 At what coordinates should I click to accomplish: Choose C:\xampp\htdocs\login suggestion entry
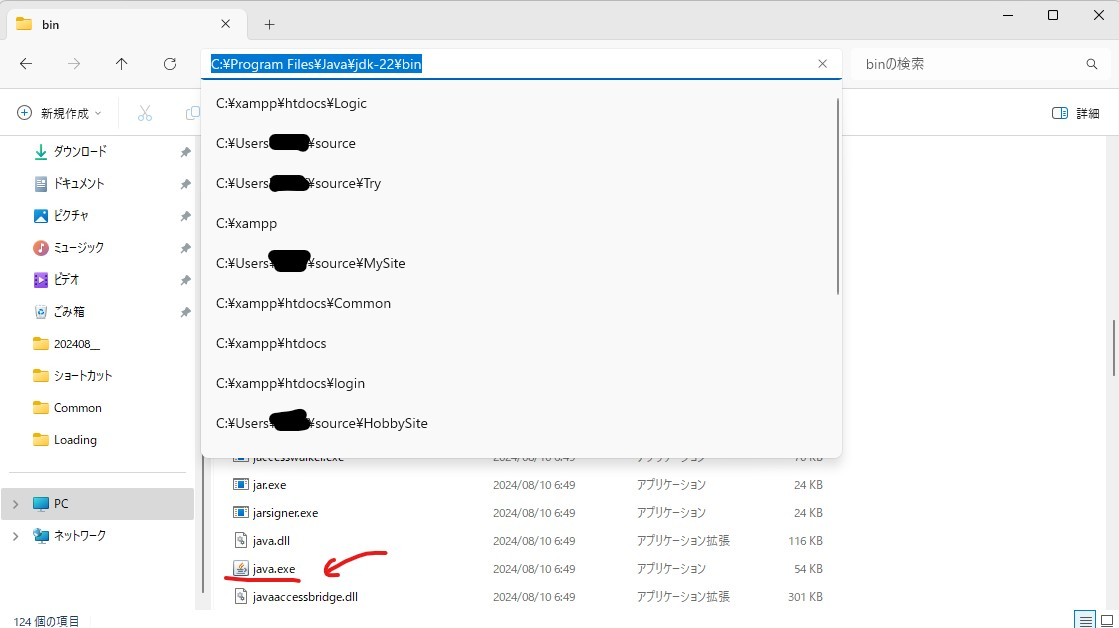[x=290, y=383]
